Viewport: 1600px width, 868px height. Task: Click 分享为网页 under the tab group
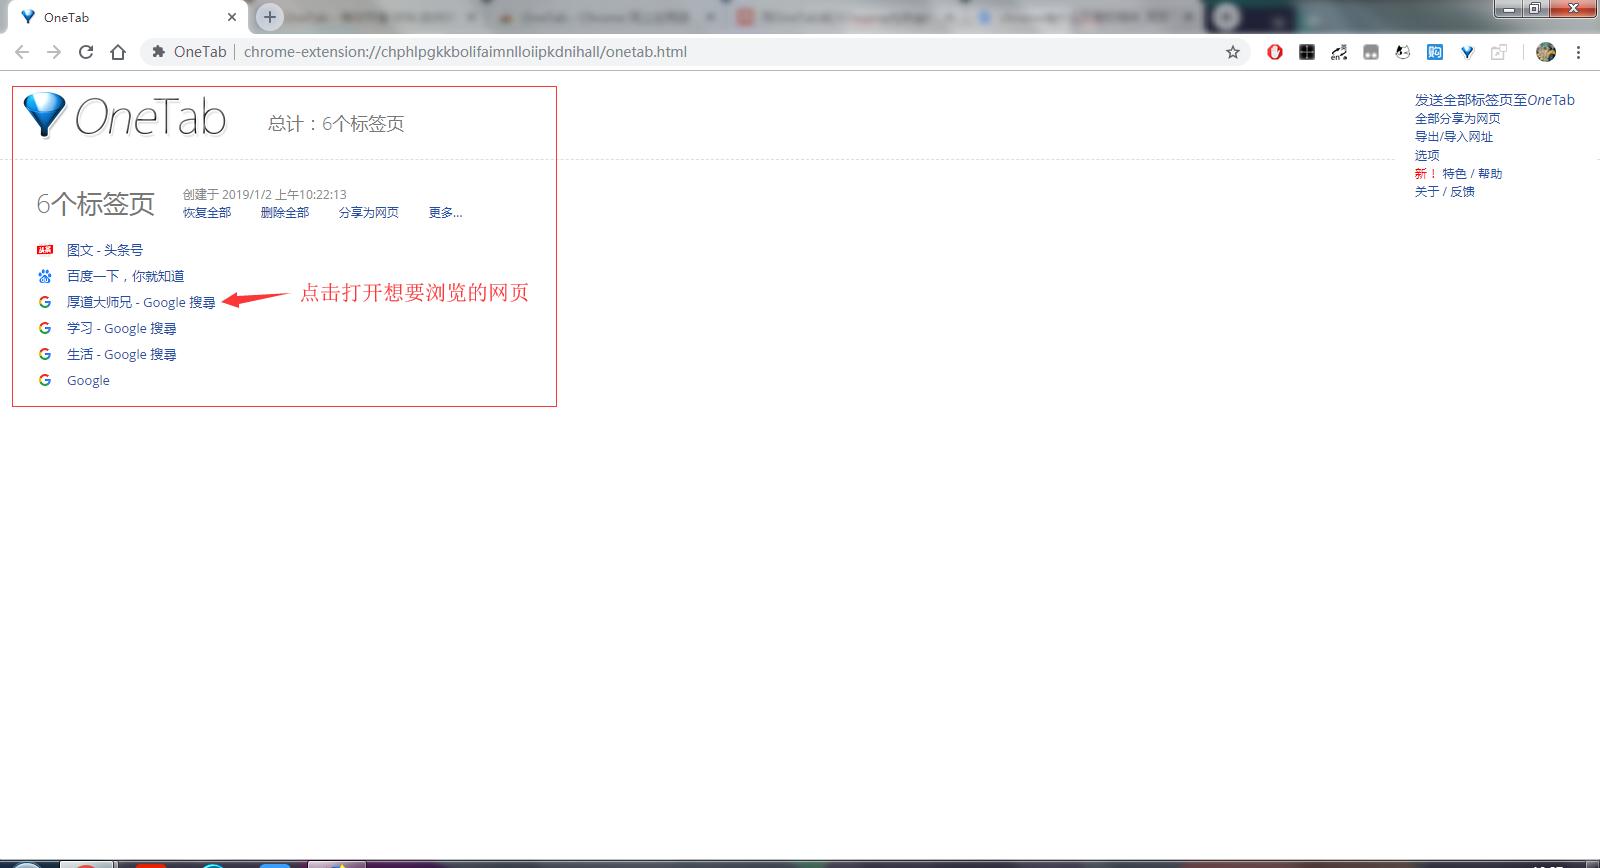coord(369,213)
